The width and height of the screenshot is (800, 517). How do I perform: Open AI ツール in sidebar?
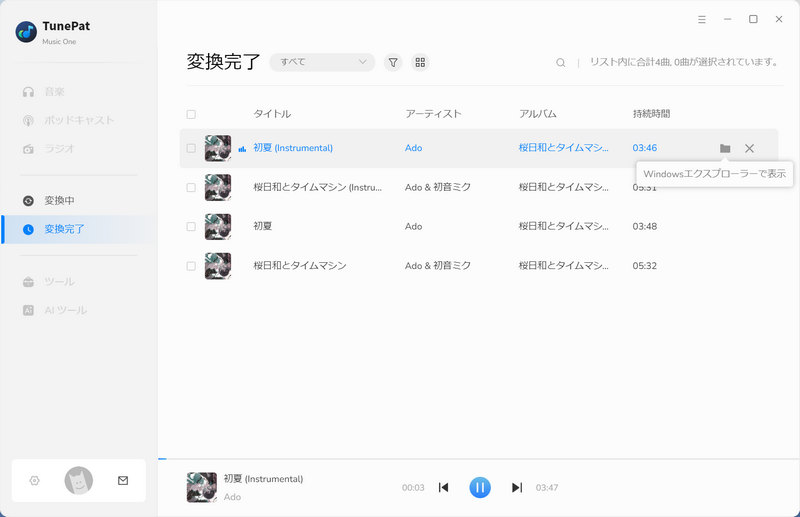pos(55,310)
